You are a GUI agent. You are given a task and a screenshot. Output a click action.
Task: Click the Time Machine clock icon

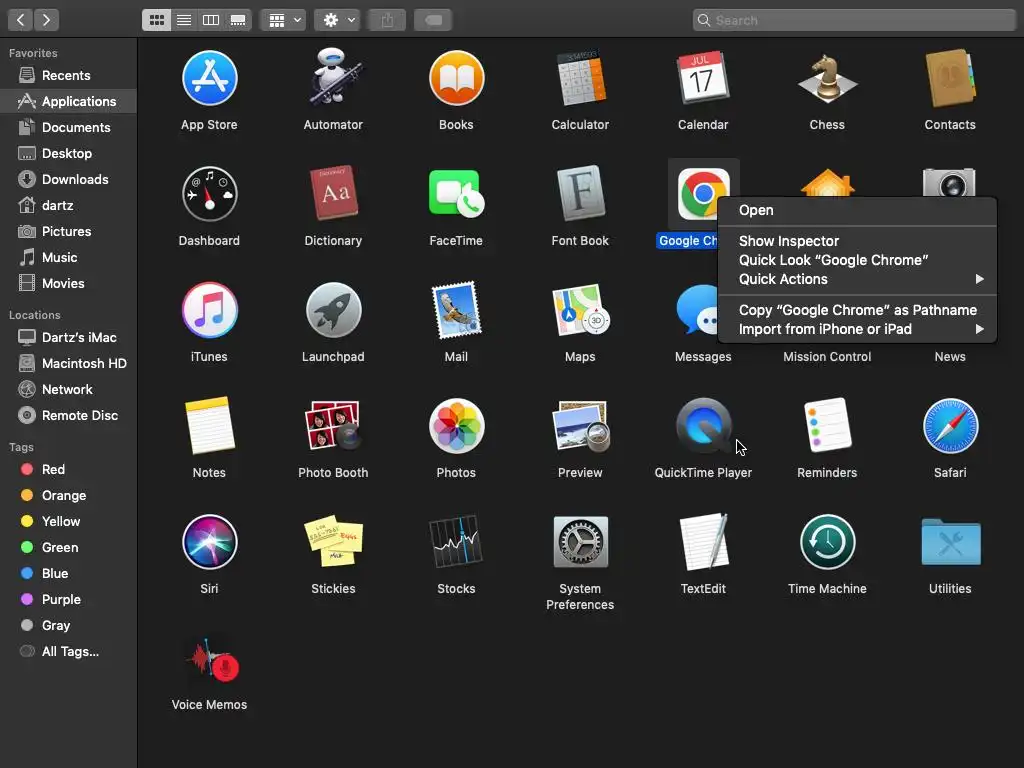click(x=827, y=542)
